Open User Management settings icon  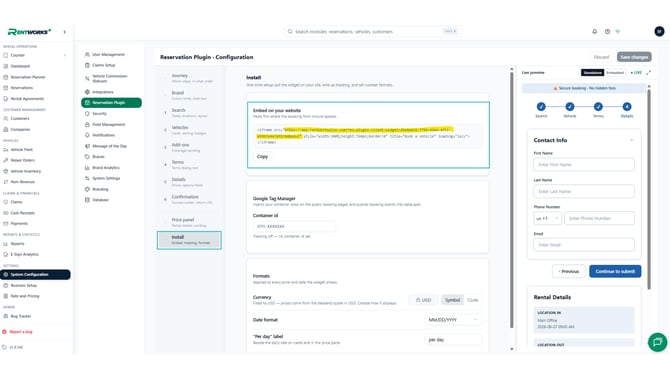coord(87,54)
